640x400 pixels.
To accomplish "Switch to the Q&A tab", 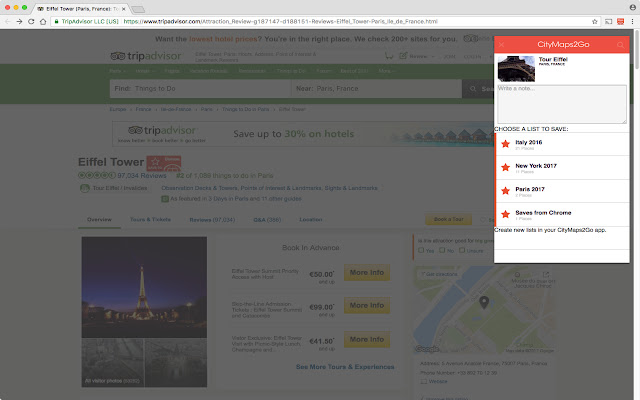I will tap(267, 220).
